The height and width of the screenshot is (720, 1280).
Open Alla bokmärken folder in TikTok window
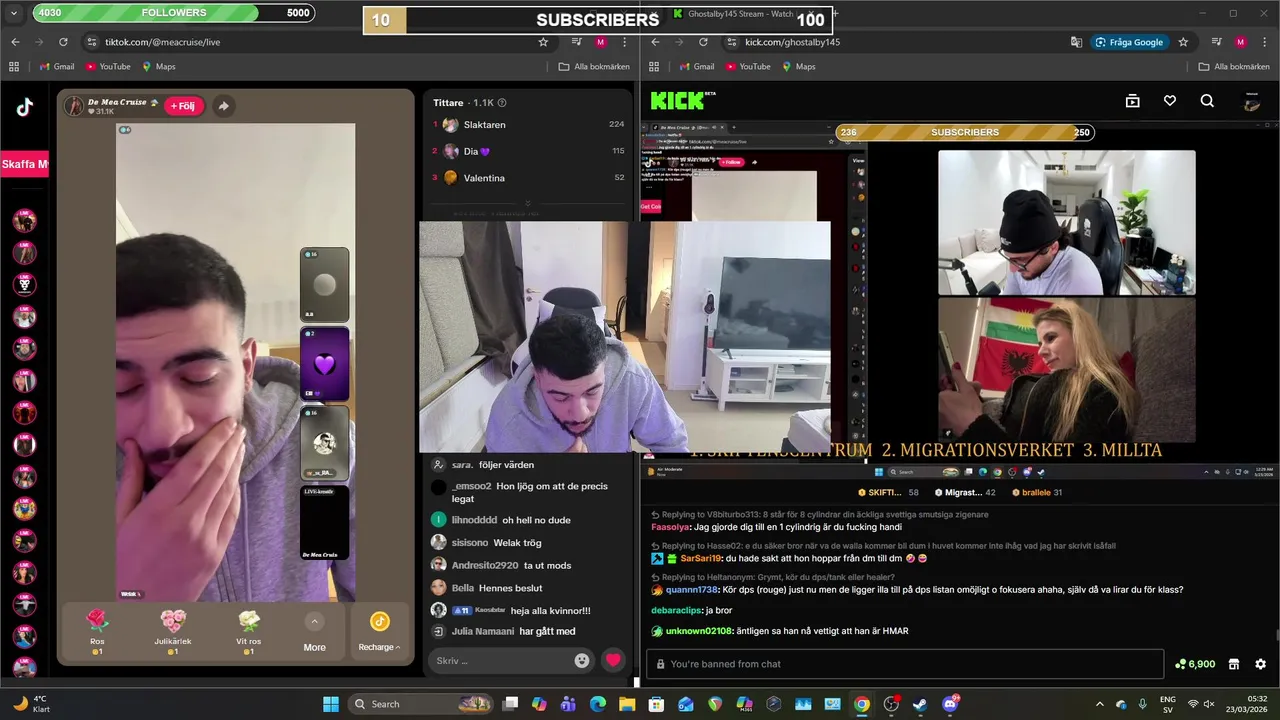pos(594,67)
